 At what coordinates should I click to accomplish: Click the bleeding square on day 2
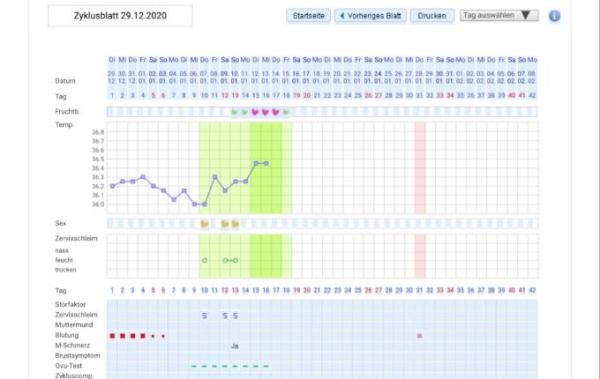click(122, 336)
